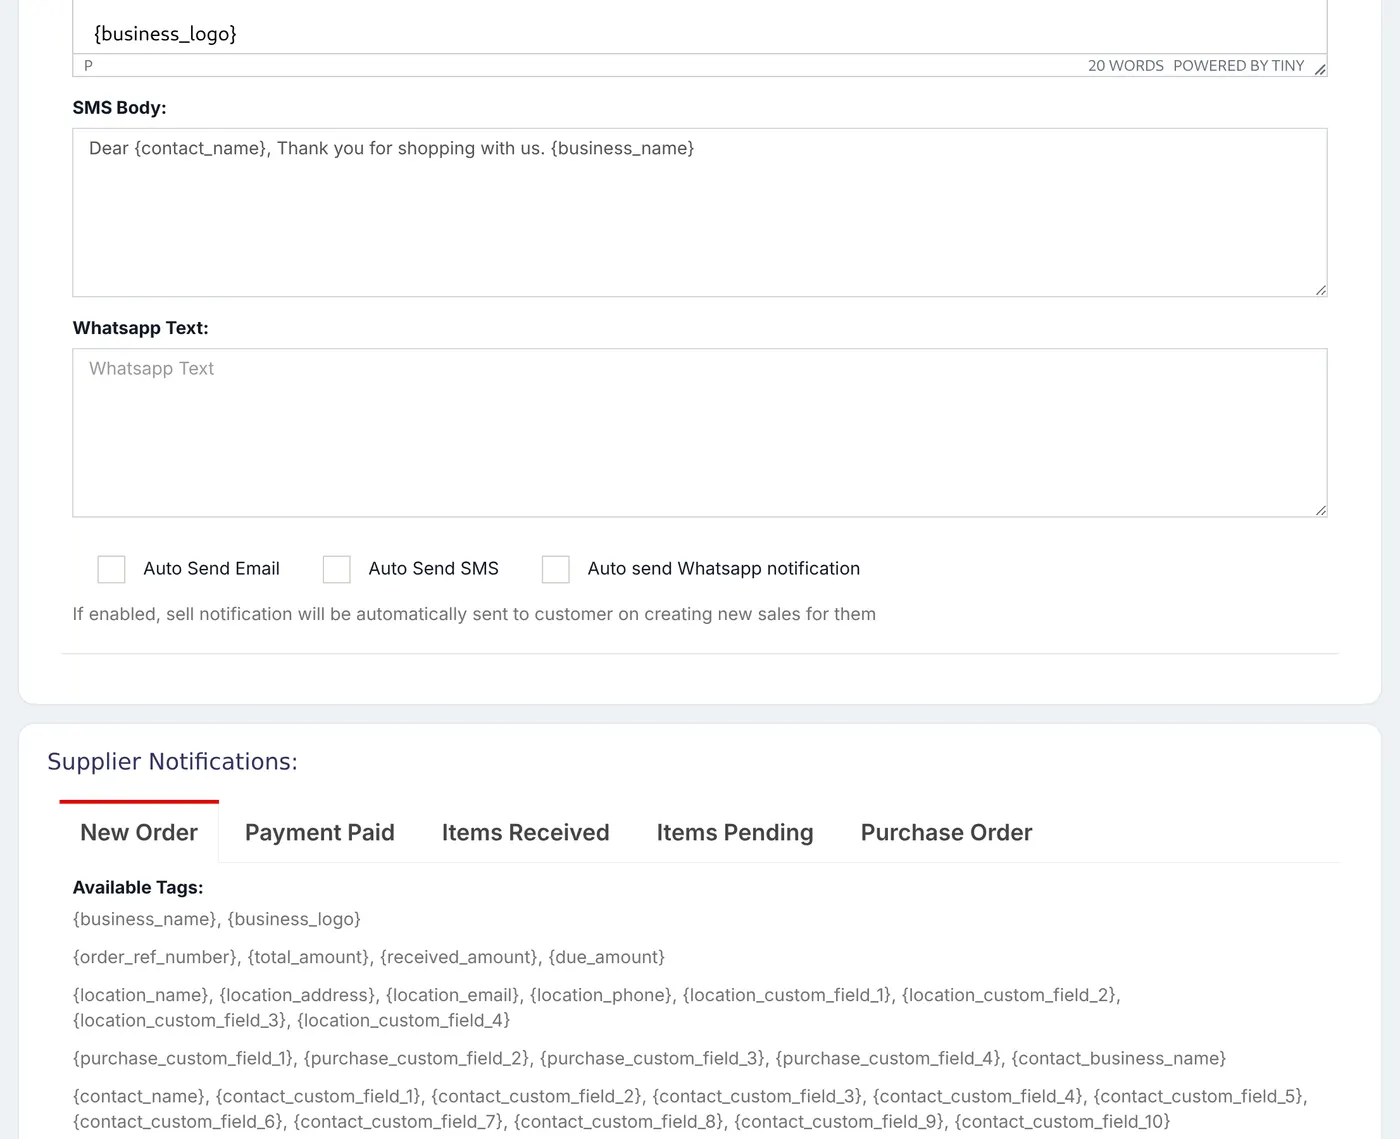The image size is (1400, 1139).
Task: Select the Items Received tab
Action: [x=526, y=832]
